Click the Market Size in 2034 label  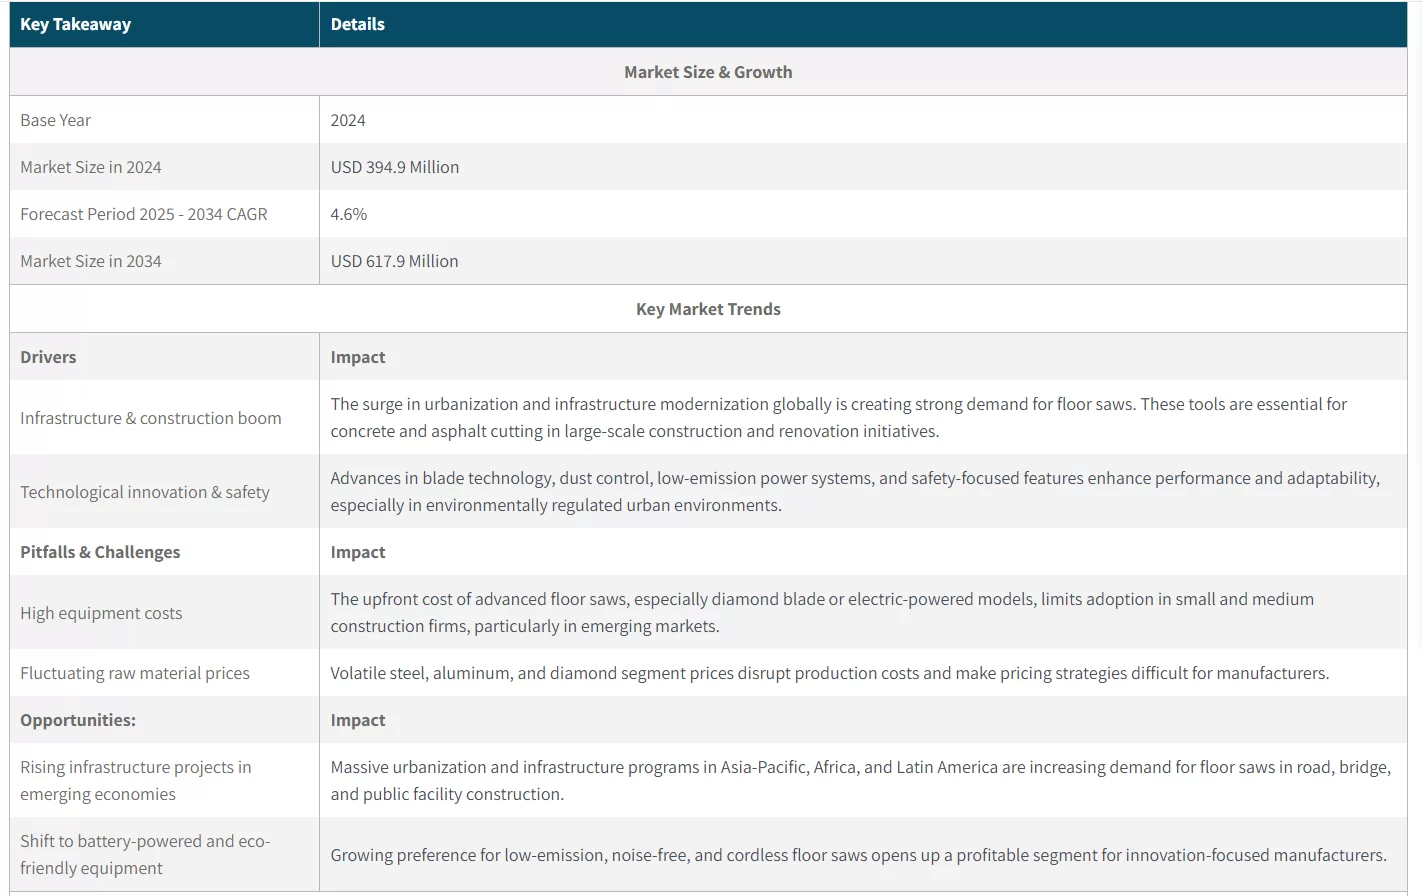click(x=91, y=261)
